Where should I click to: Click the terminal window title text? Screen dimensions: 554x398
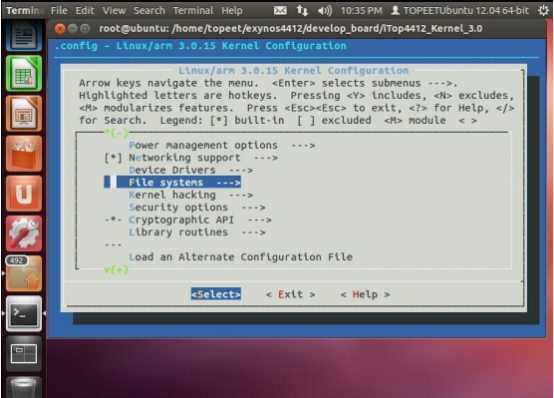290,28
